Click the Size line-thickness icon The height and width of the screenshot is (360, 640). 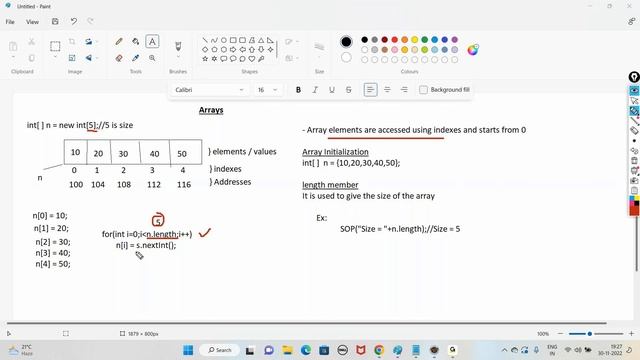click(319, 47)
